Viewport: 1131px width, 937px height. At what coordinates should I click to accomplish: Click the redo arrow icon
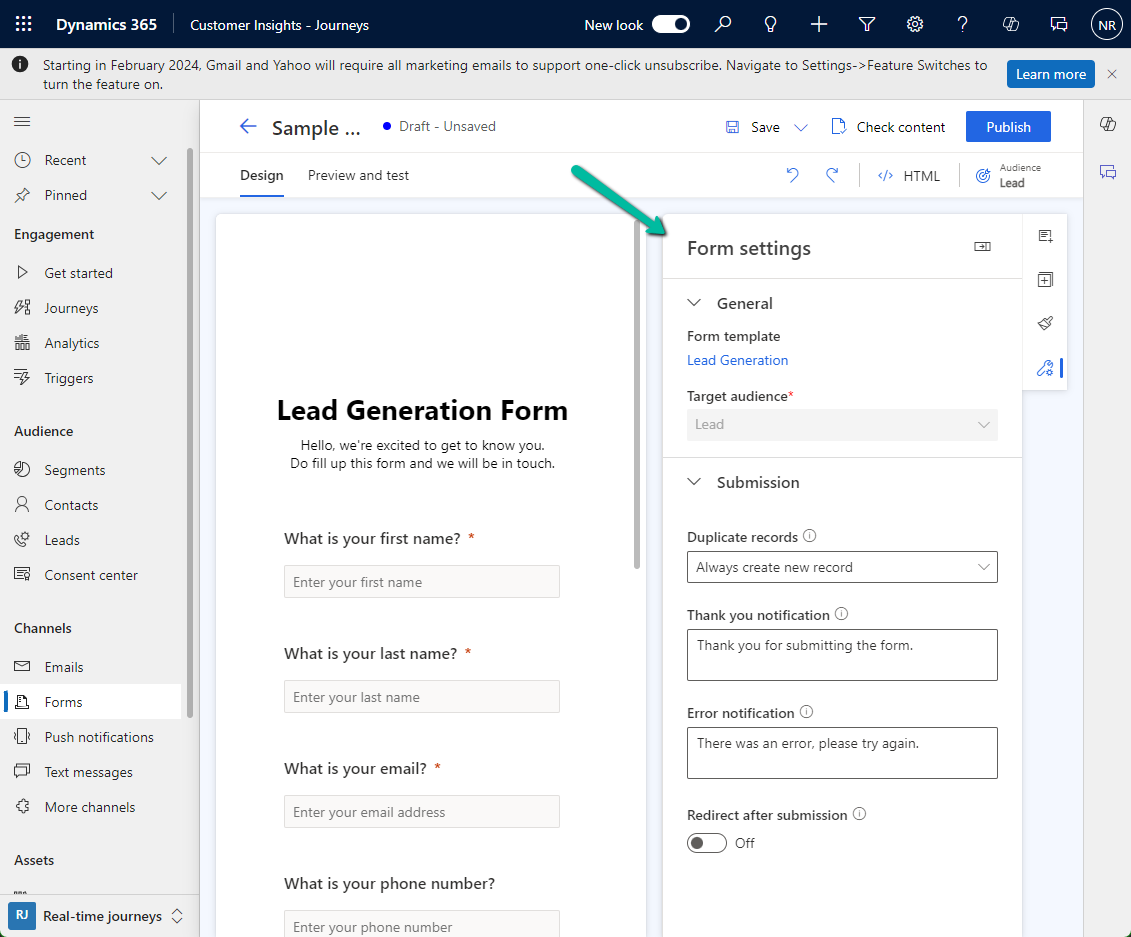click(832, 175)
